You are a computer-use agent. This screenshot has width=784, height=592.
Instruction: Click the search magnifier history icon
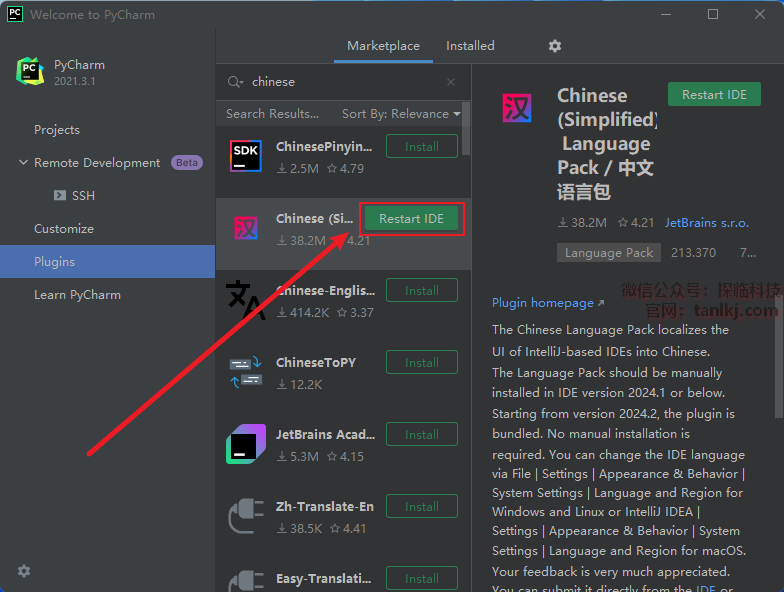coord(235,82)
